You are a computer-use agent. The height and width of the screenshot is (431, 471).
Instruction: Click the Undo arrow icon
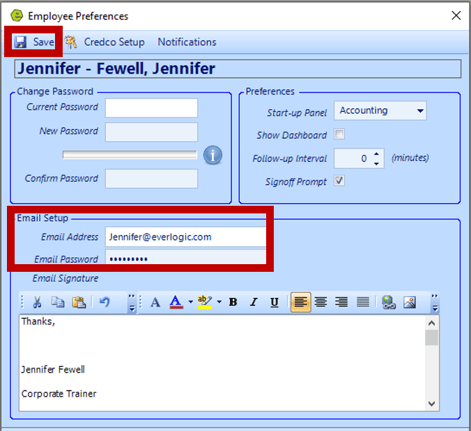pos(105,302)
